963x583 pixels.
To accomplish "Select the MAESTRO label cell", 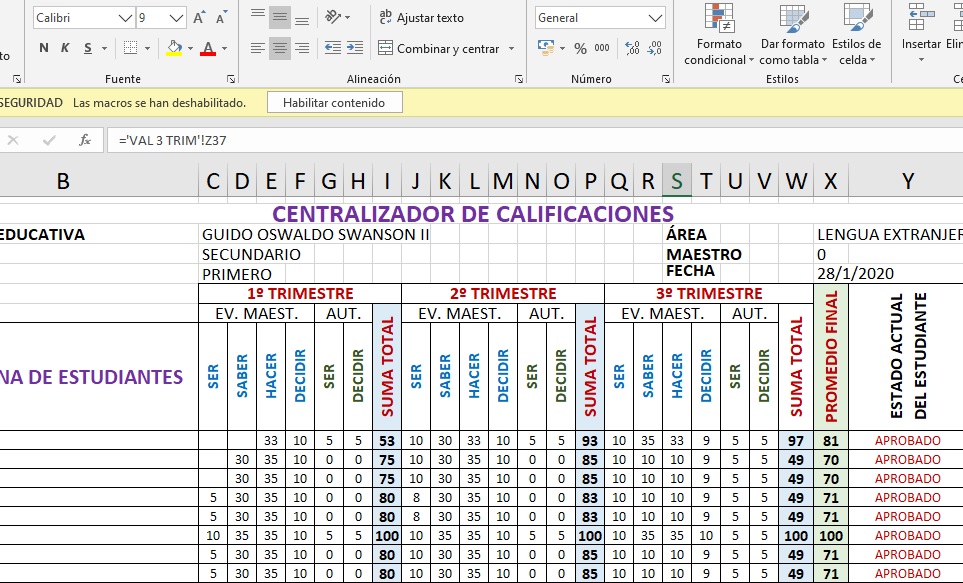I will 704,254.
